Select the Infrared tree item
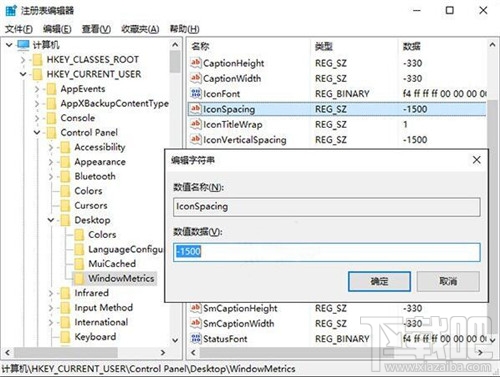This screenshot has height=377, width=500. (91, 293)
